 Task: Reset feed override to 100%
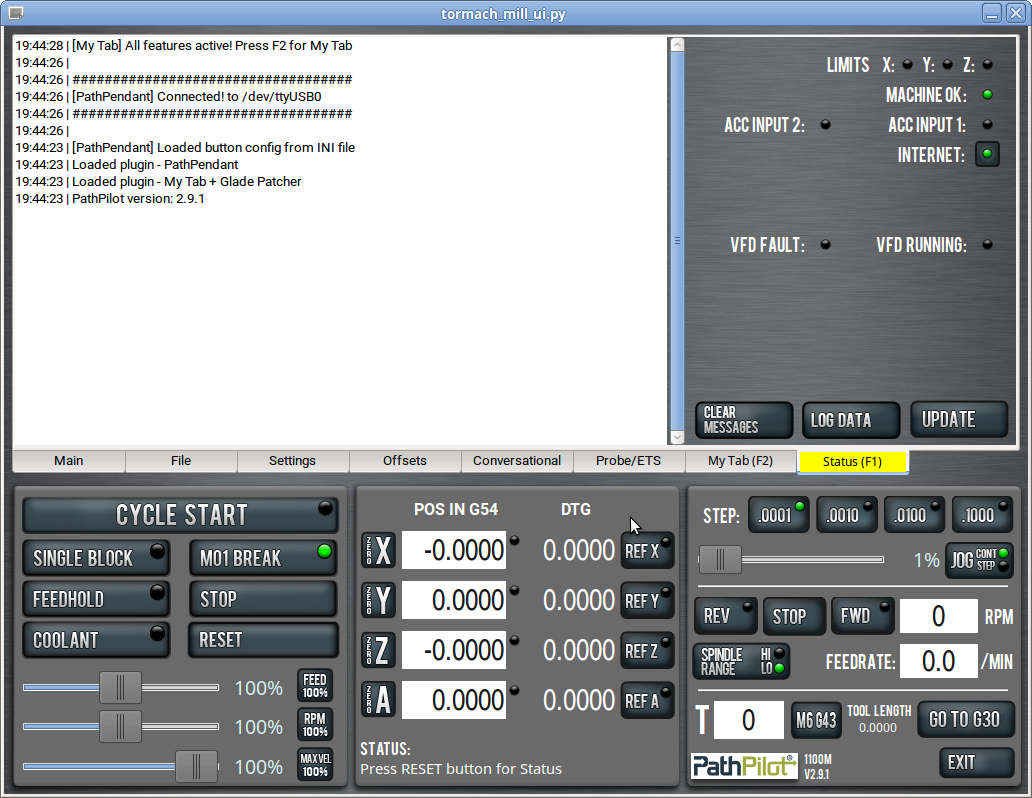click(315, 686)
